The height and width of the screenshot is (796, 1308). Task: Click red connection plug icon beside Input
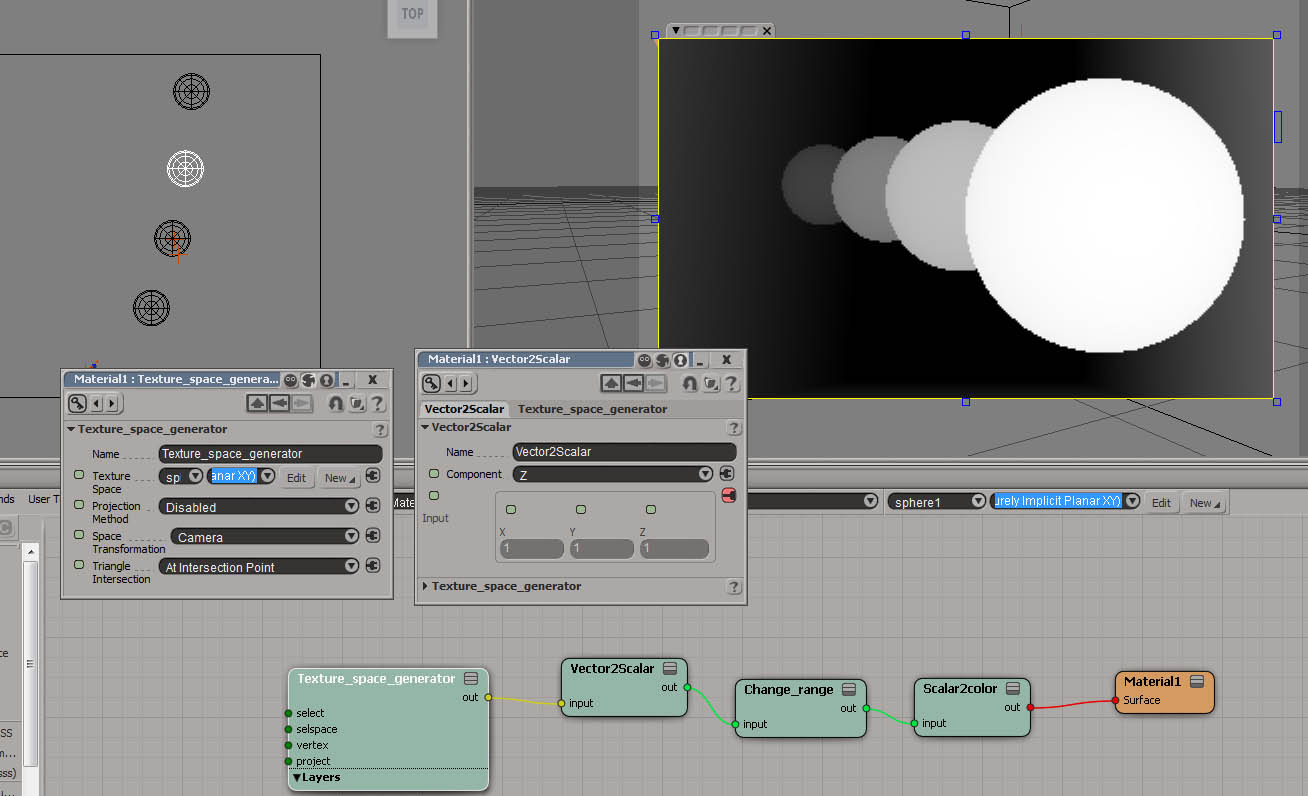pos(728,495)
